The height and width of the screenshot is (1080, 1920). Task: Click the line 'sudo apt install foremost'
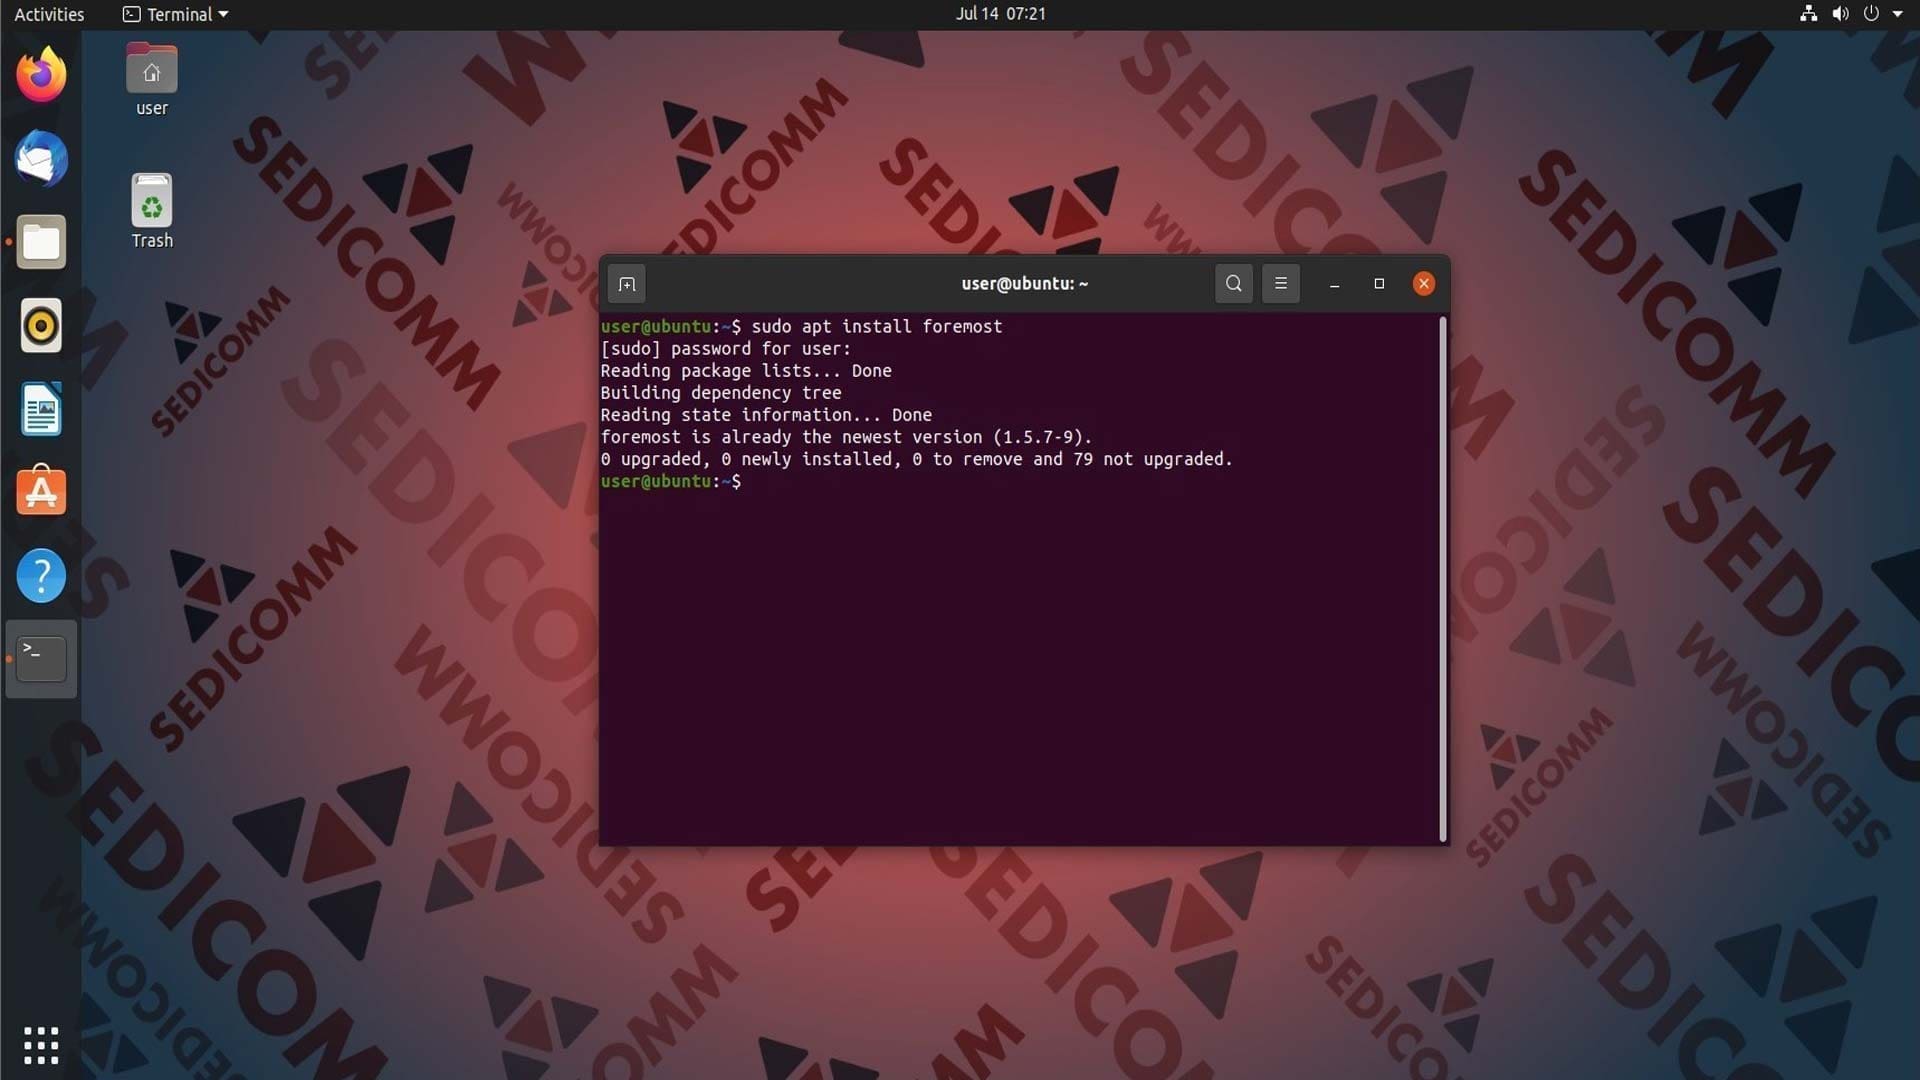[877, 327]
